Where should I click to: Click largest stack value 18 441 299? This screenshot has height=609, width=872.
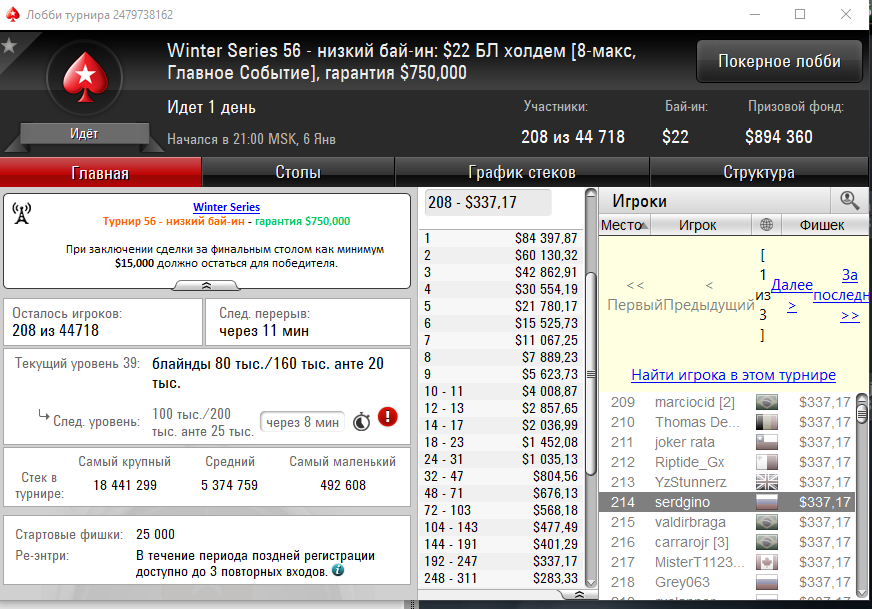[x=125, y=486]
